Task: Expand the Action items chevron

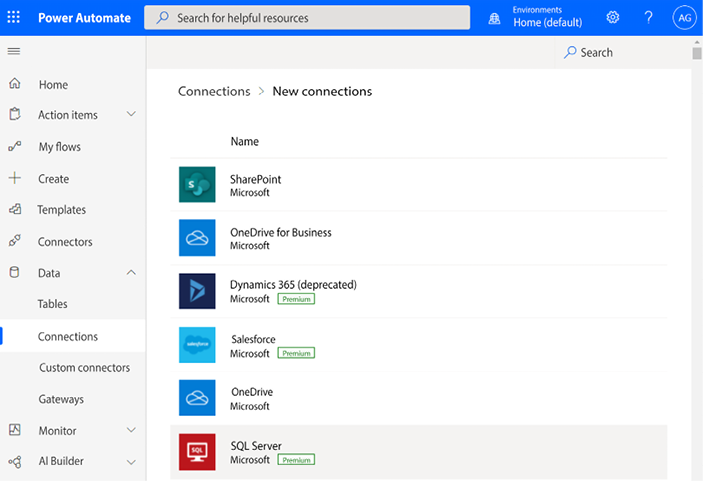Action: click(131, 114)
